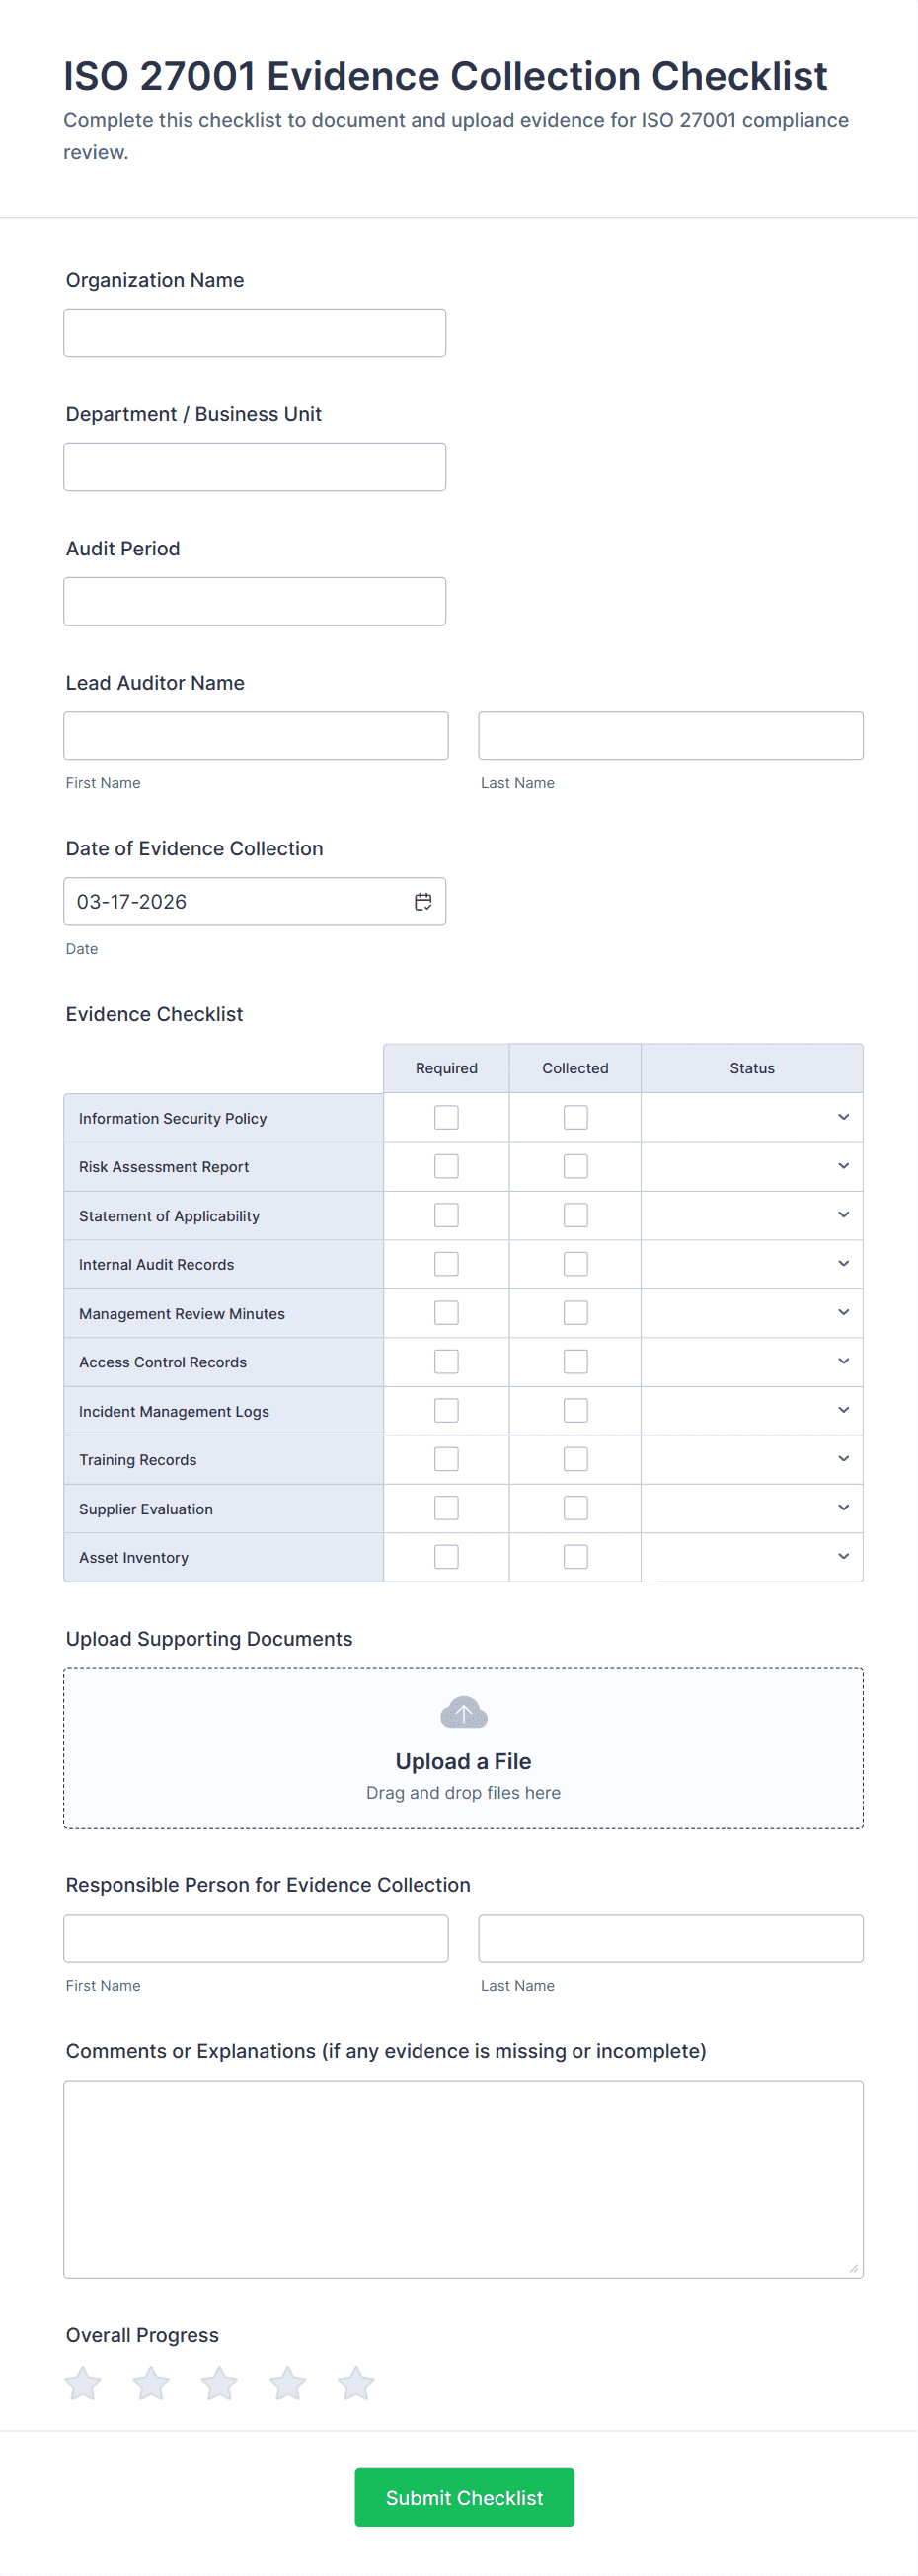The image size is (918, 2576).
Task: Open the calendar date picker icon
Action: pyautogui.click(x=423, y=902)
